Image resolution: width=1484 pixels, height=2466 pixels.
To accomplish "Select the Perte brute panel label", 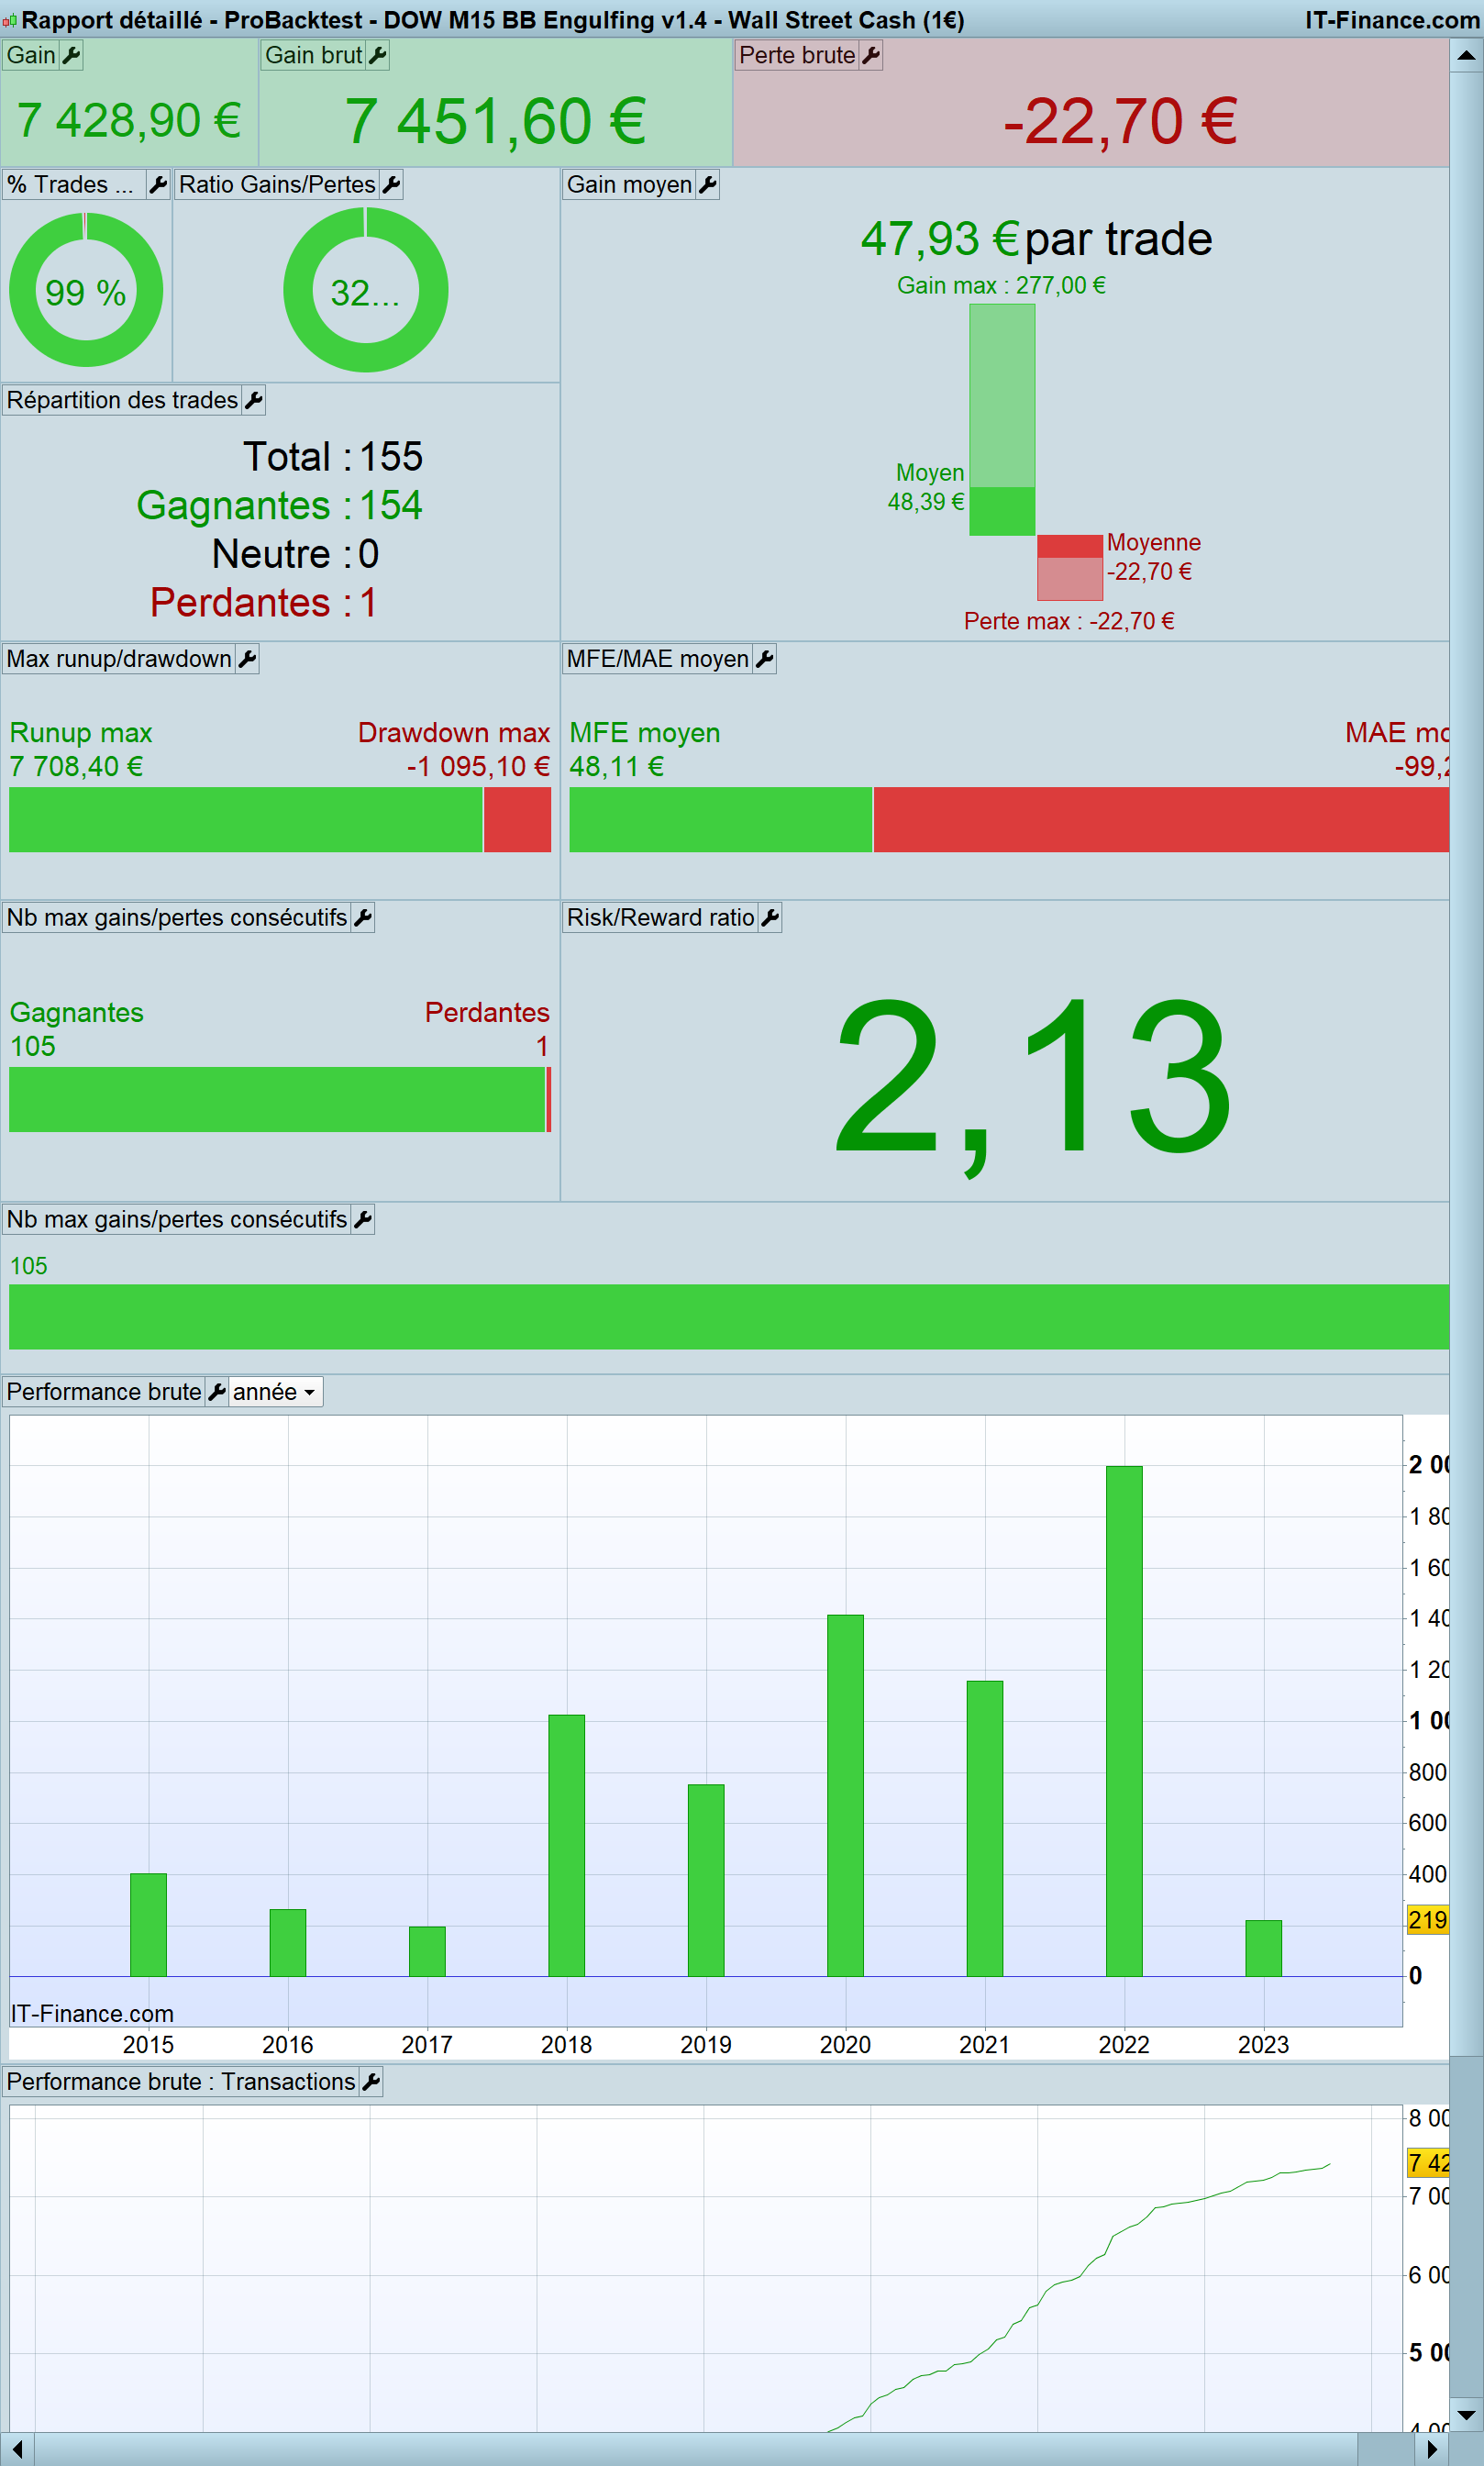I will [x=797, y=56].
